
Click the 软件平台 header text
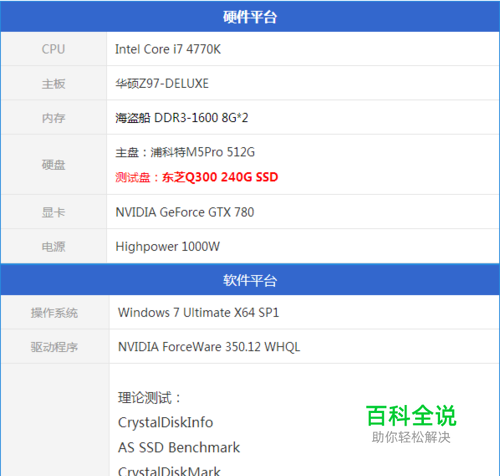click(x=250, y=280)
